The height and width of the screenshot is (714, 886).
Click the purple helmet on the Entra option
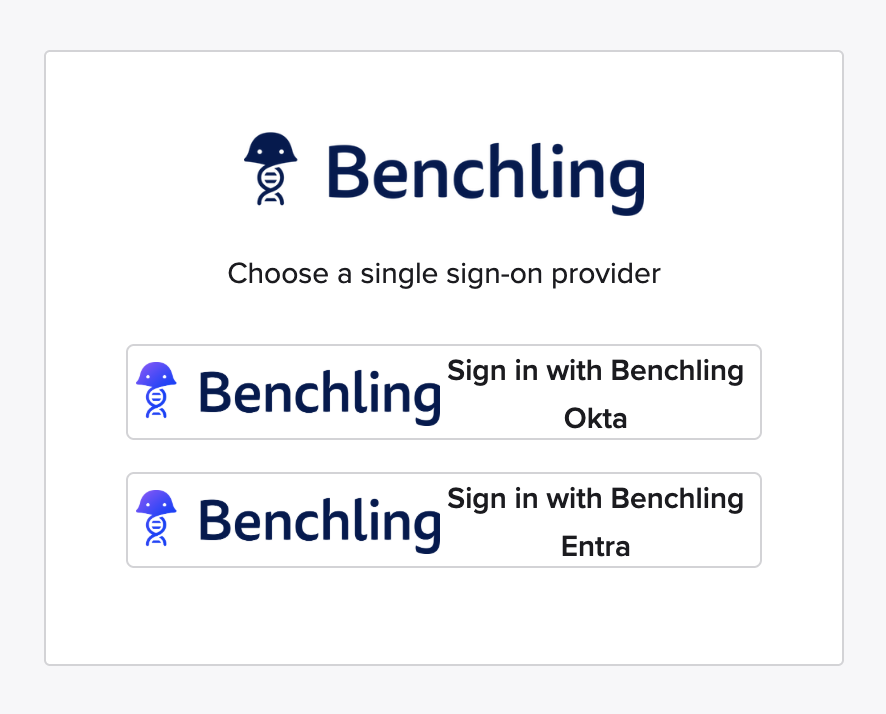[156, 503]
